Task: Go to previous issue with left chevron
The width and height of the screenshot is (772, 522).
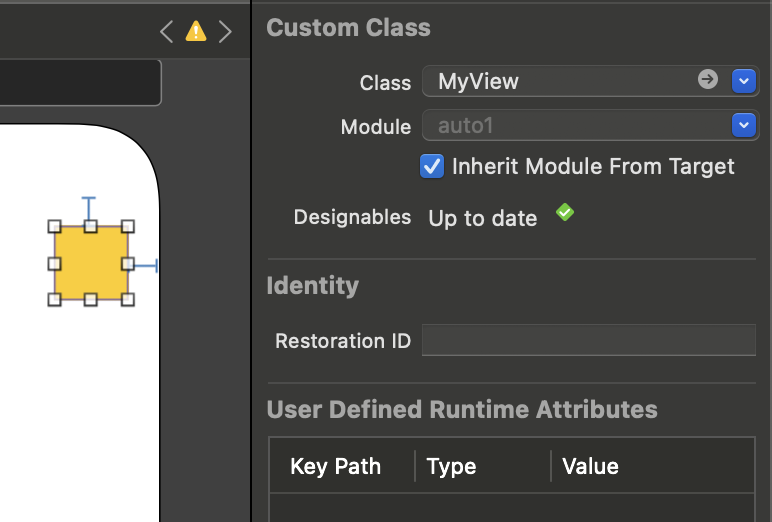Action: (x=167, y=31)
